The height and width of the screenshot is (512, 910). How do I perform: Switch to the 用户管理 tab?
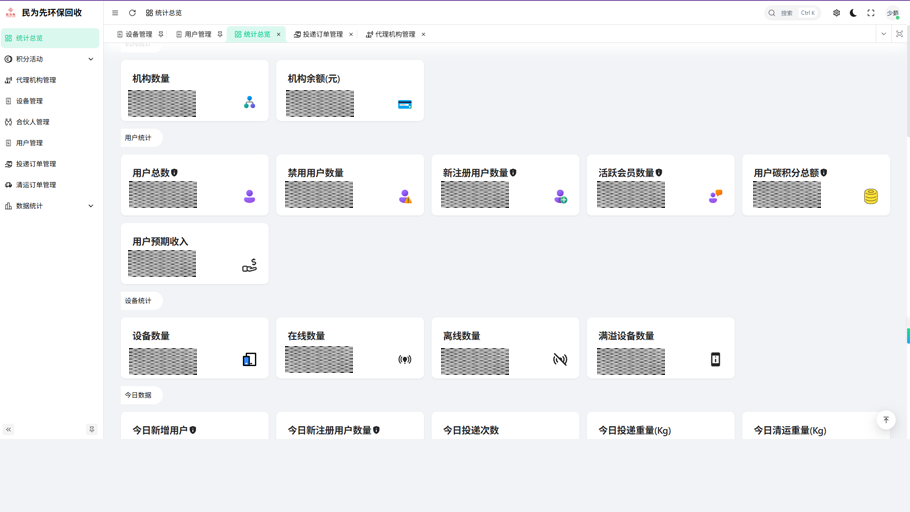click(194, 34)
